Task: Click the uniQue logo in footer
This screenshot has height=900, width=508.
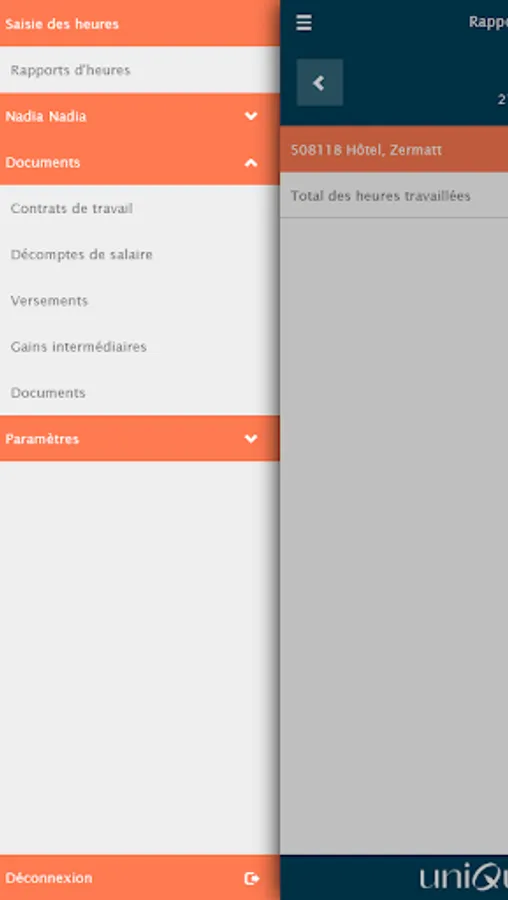Action: point(463,878)
